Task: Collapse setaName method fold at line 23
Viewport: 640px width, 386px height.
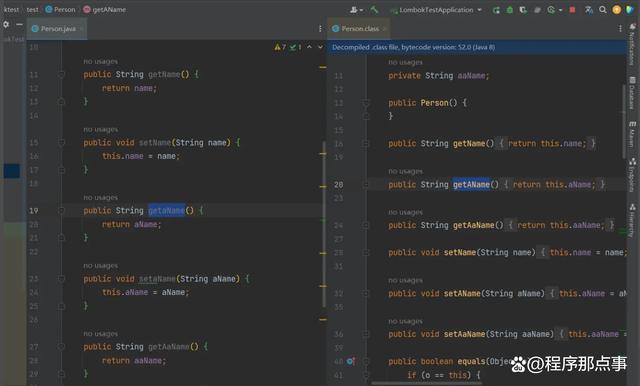Action: click(61, 279)
